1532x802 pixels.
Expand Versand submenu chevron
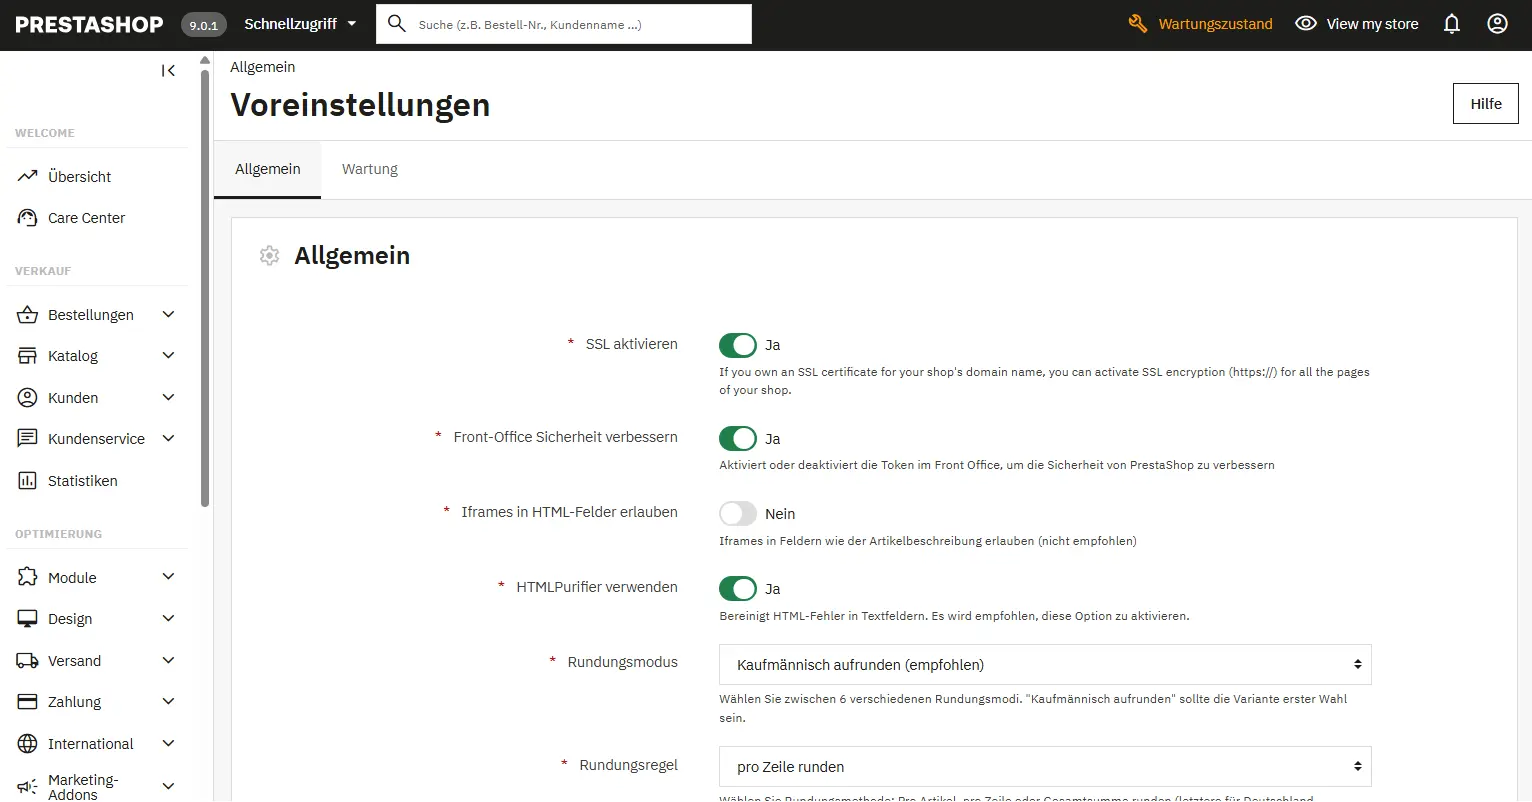tap(168, 661)
